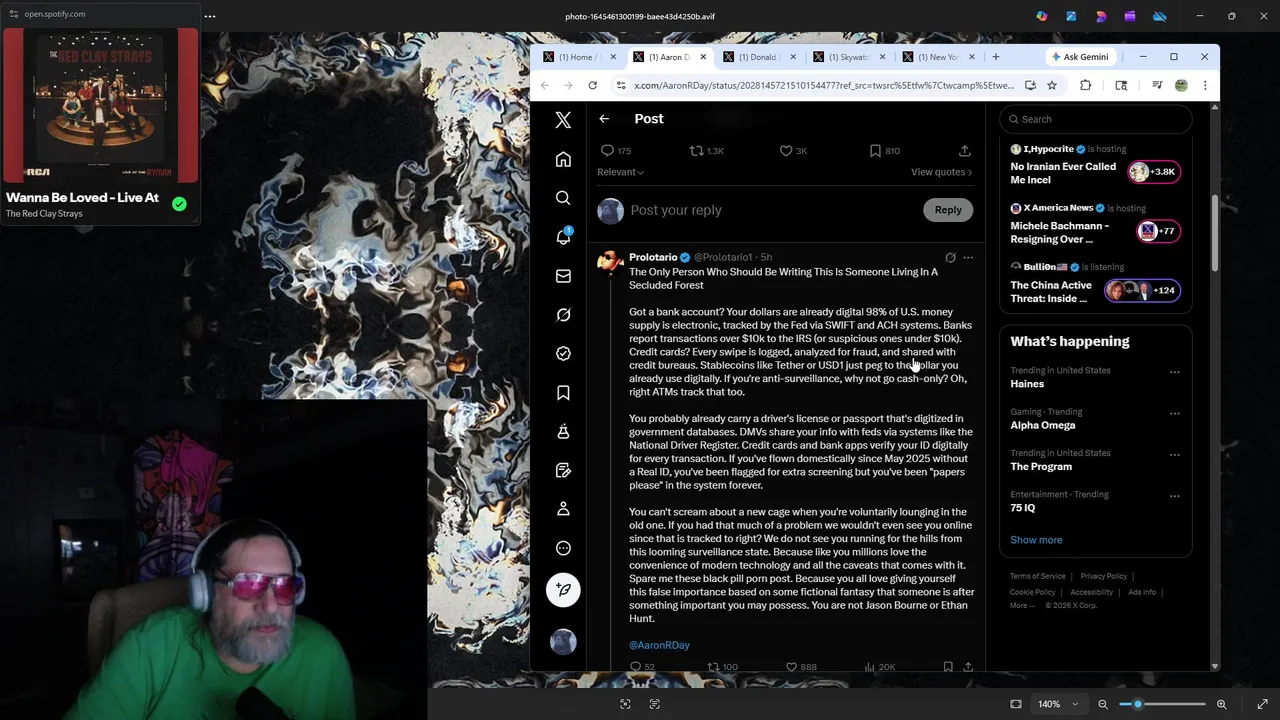
Task: Open More options circle in X sidebar
Action: [563, 548]
